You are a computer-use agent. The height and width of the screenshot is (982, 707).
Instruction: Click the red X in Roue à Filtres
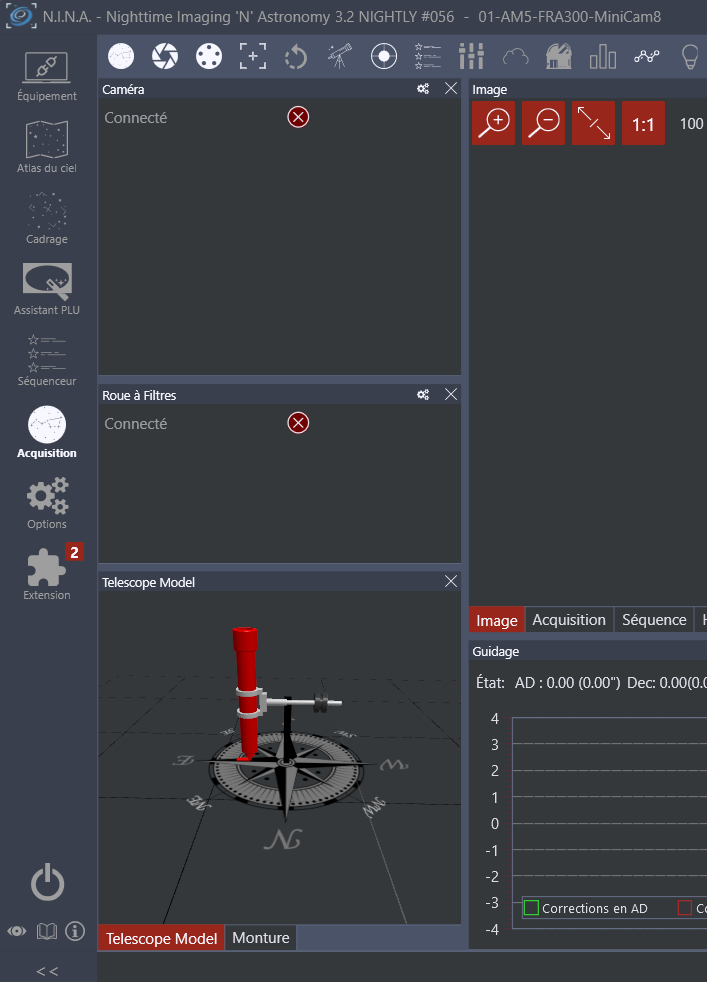(298, 423)
